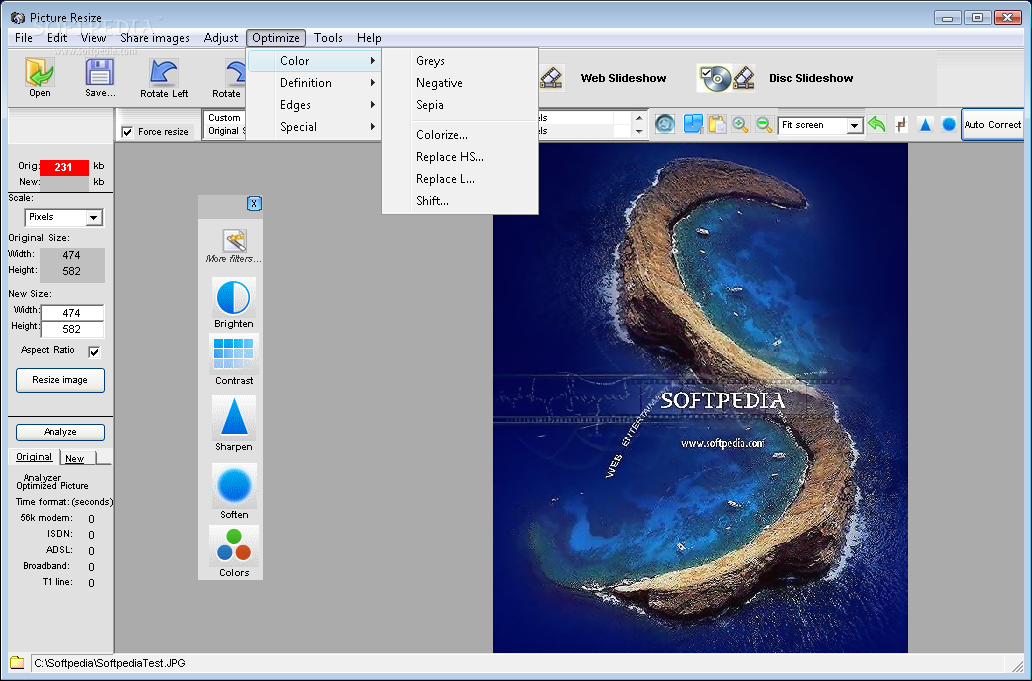The height and width of the screenshot is (681, 1032).
Task: Open the View menu
Action: point(93,38)
